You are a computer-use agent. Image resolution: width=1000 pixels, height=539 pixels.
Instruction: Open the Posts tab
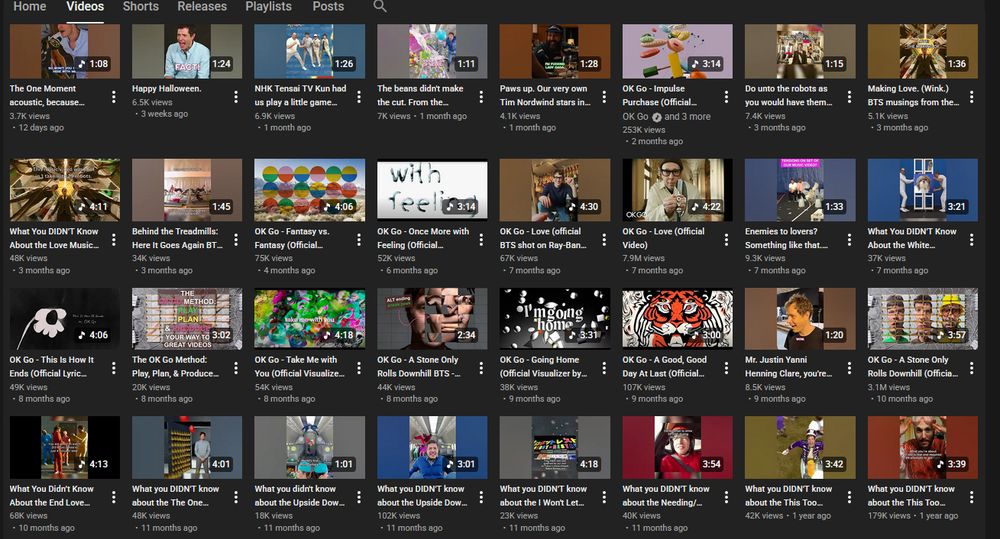(328, 6)
